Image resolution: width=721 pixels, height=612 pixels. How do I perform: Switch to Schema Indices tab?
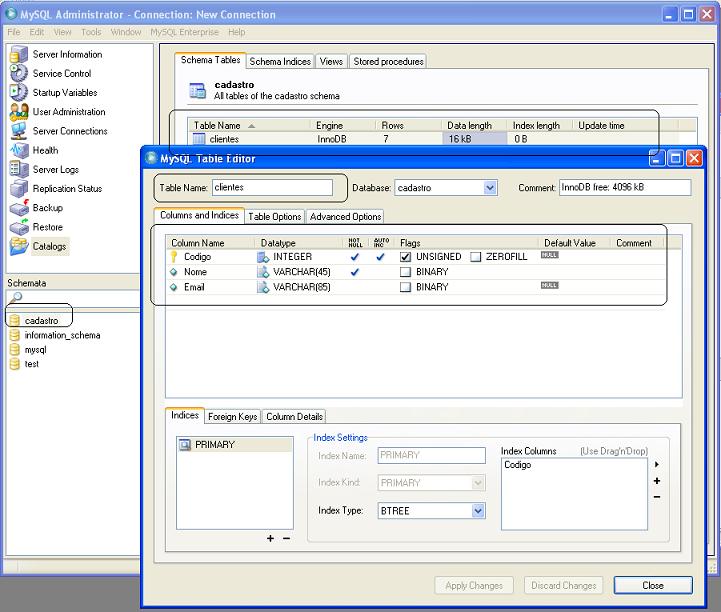pos(280,61)
